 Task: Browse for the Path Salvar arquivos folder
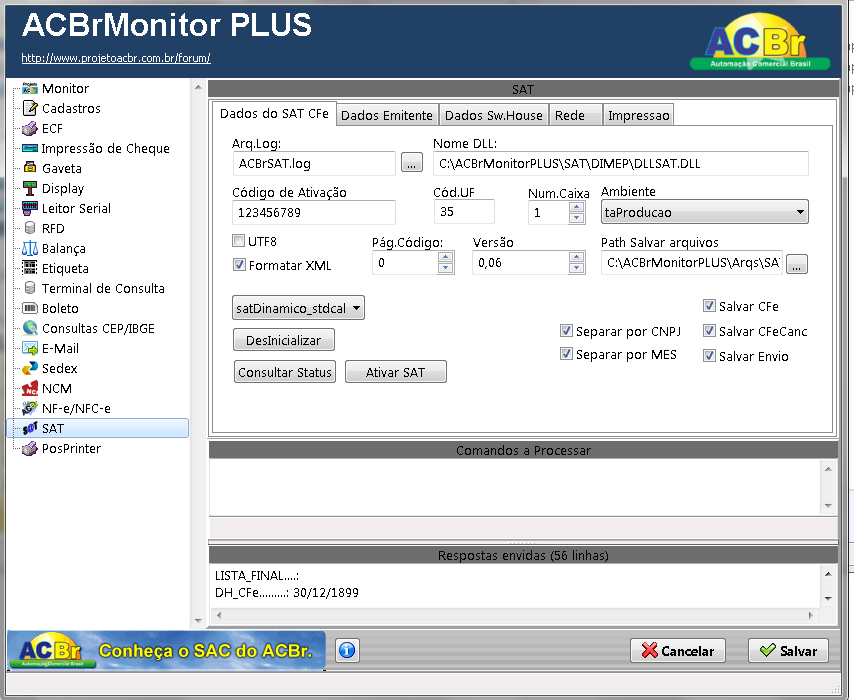click(797, 264)
